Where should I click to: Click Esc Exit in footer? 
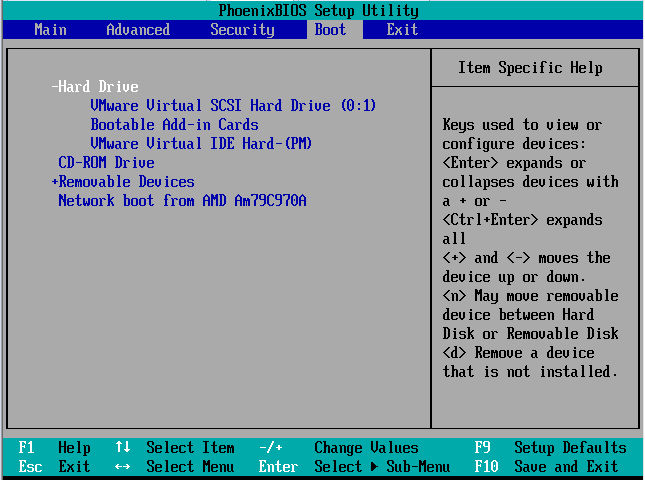(x=54, y=466)
